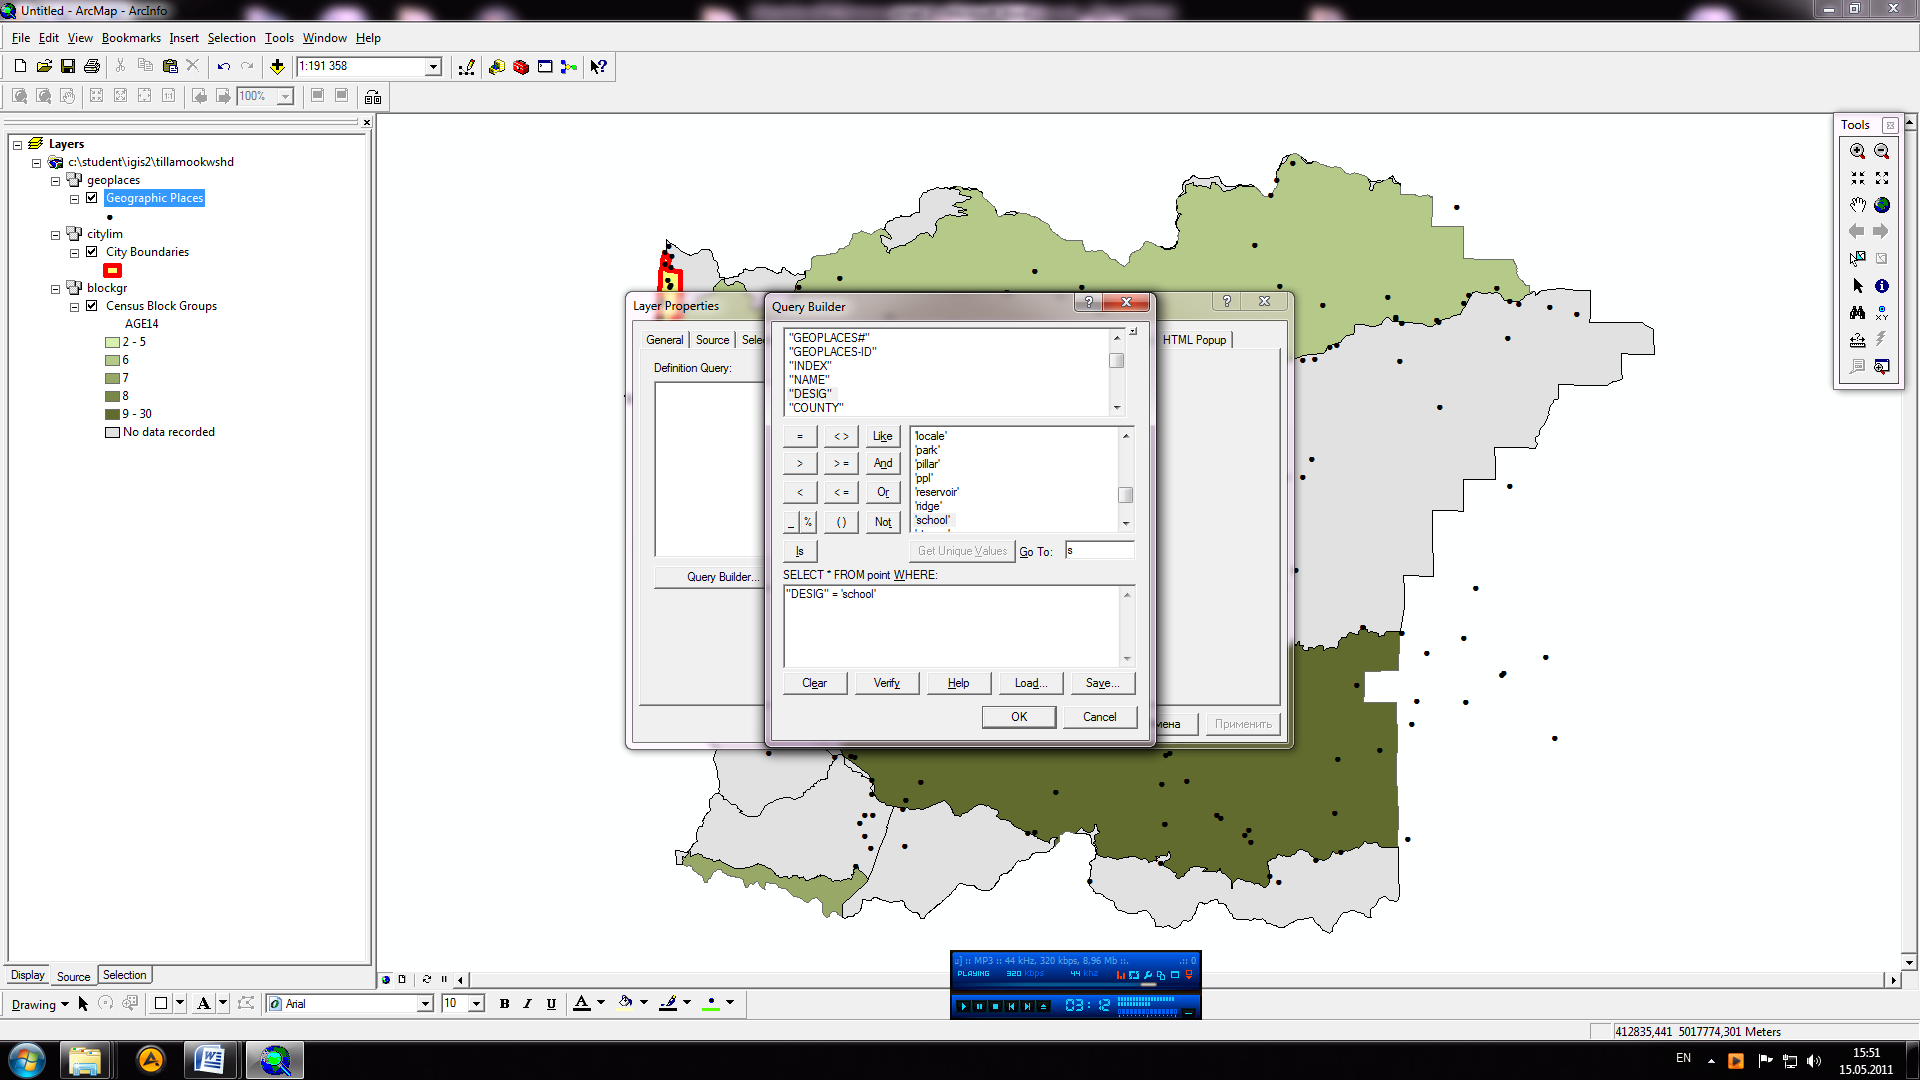Save the current map document

click(68, 66)
